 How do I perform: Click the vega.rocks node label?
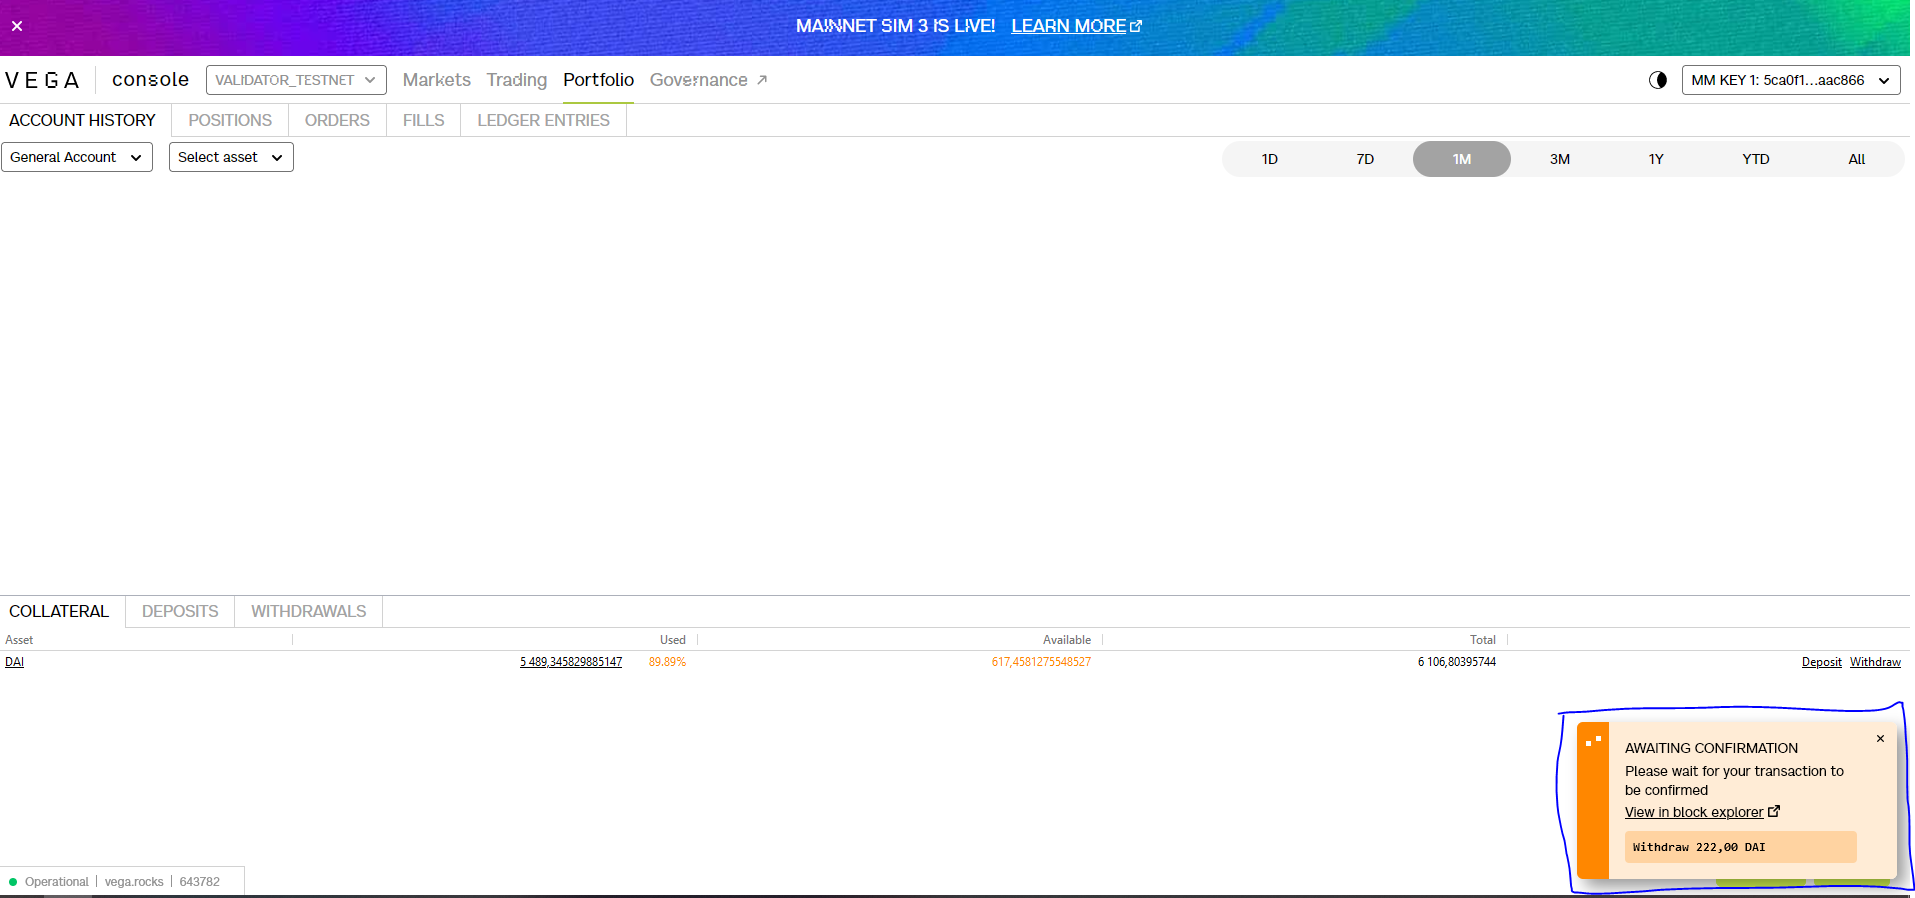[134, 882]
